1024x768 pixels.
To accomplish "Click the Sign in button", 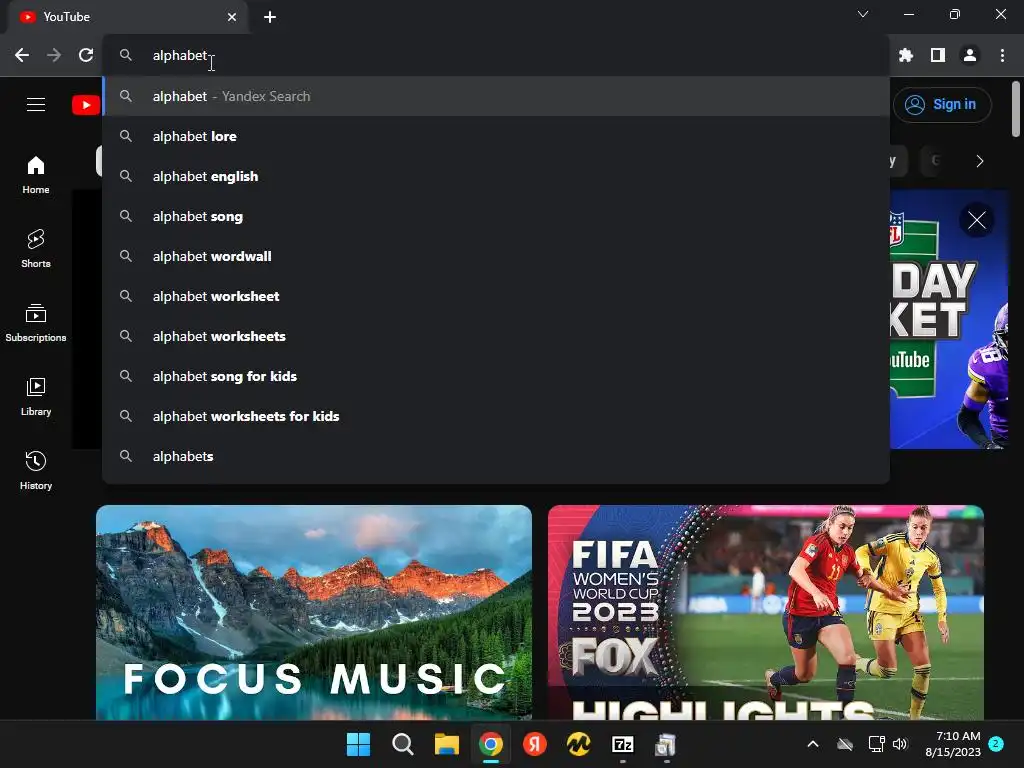I will [942, 104].
